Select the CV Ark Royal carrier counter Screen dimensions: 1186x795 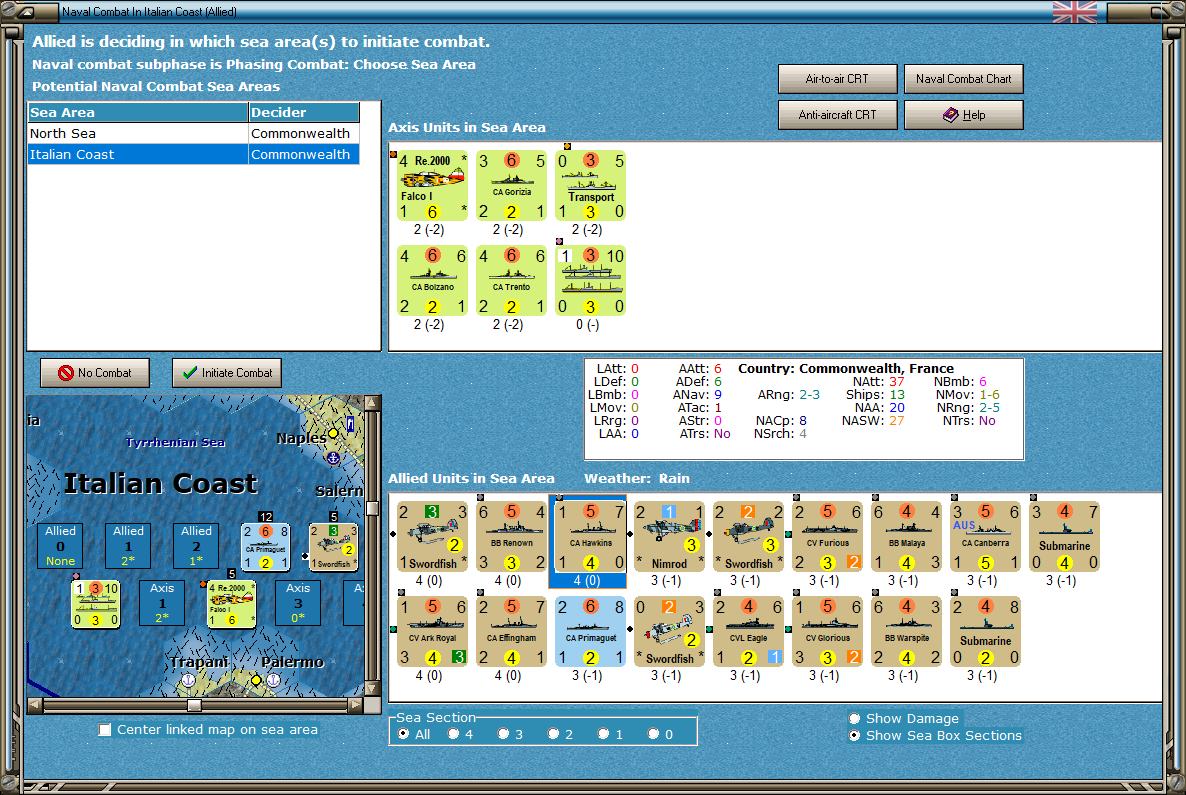[x=432, y=632]
